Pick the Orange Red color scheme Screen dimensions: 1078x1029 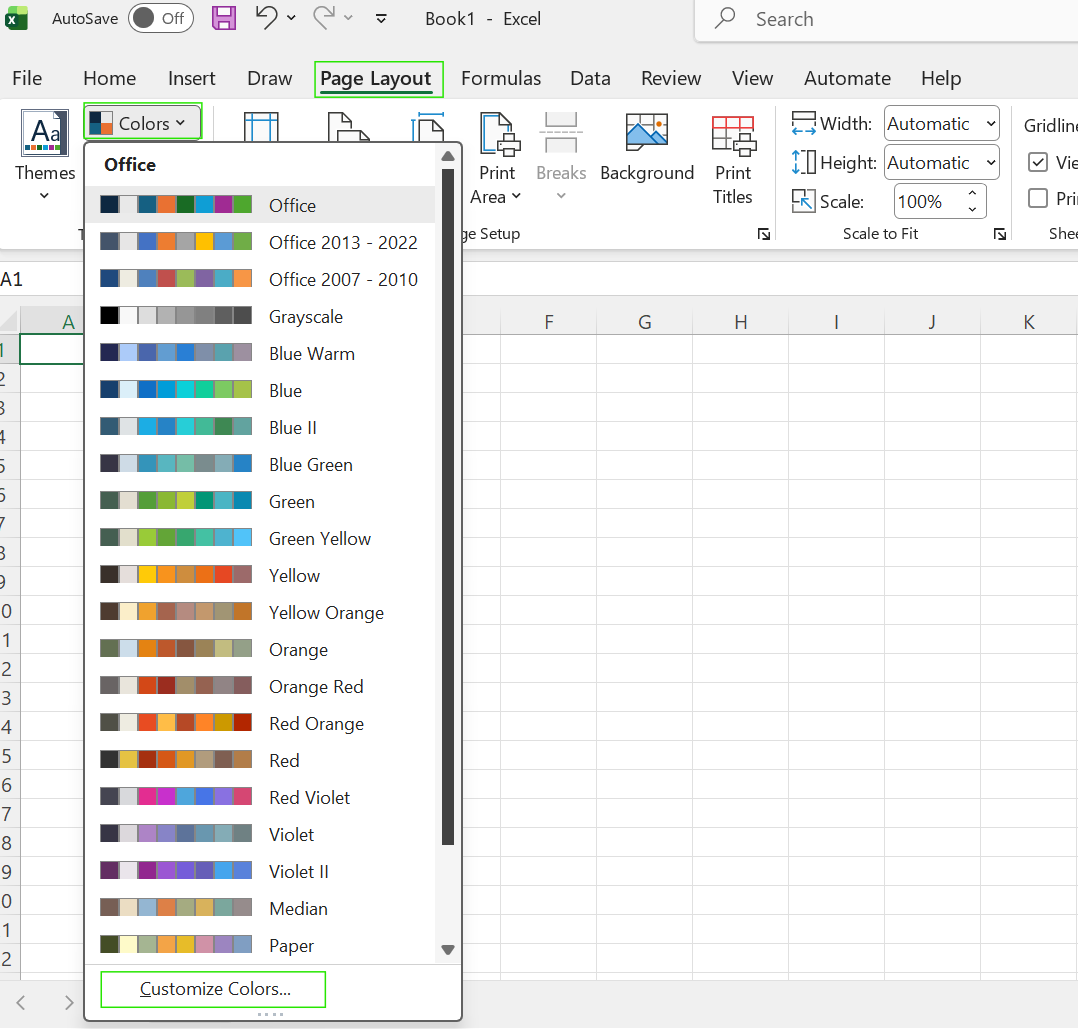point(261,687)
